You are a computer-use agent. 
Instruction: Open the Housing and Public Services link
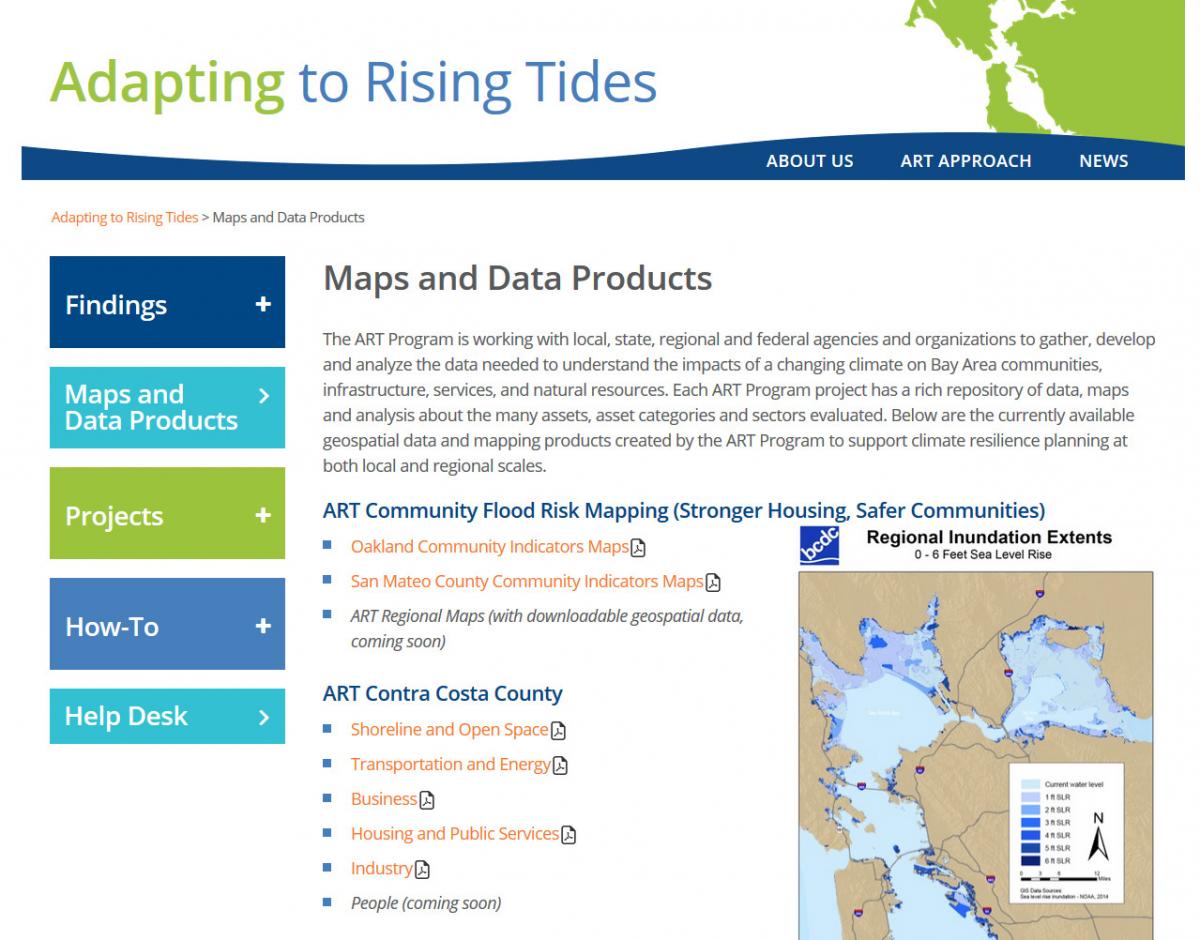[x=455, y=833]
